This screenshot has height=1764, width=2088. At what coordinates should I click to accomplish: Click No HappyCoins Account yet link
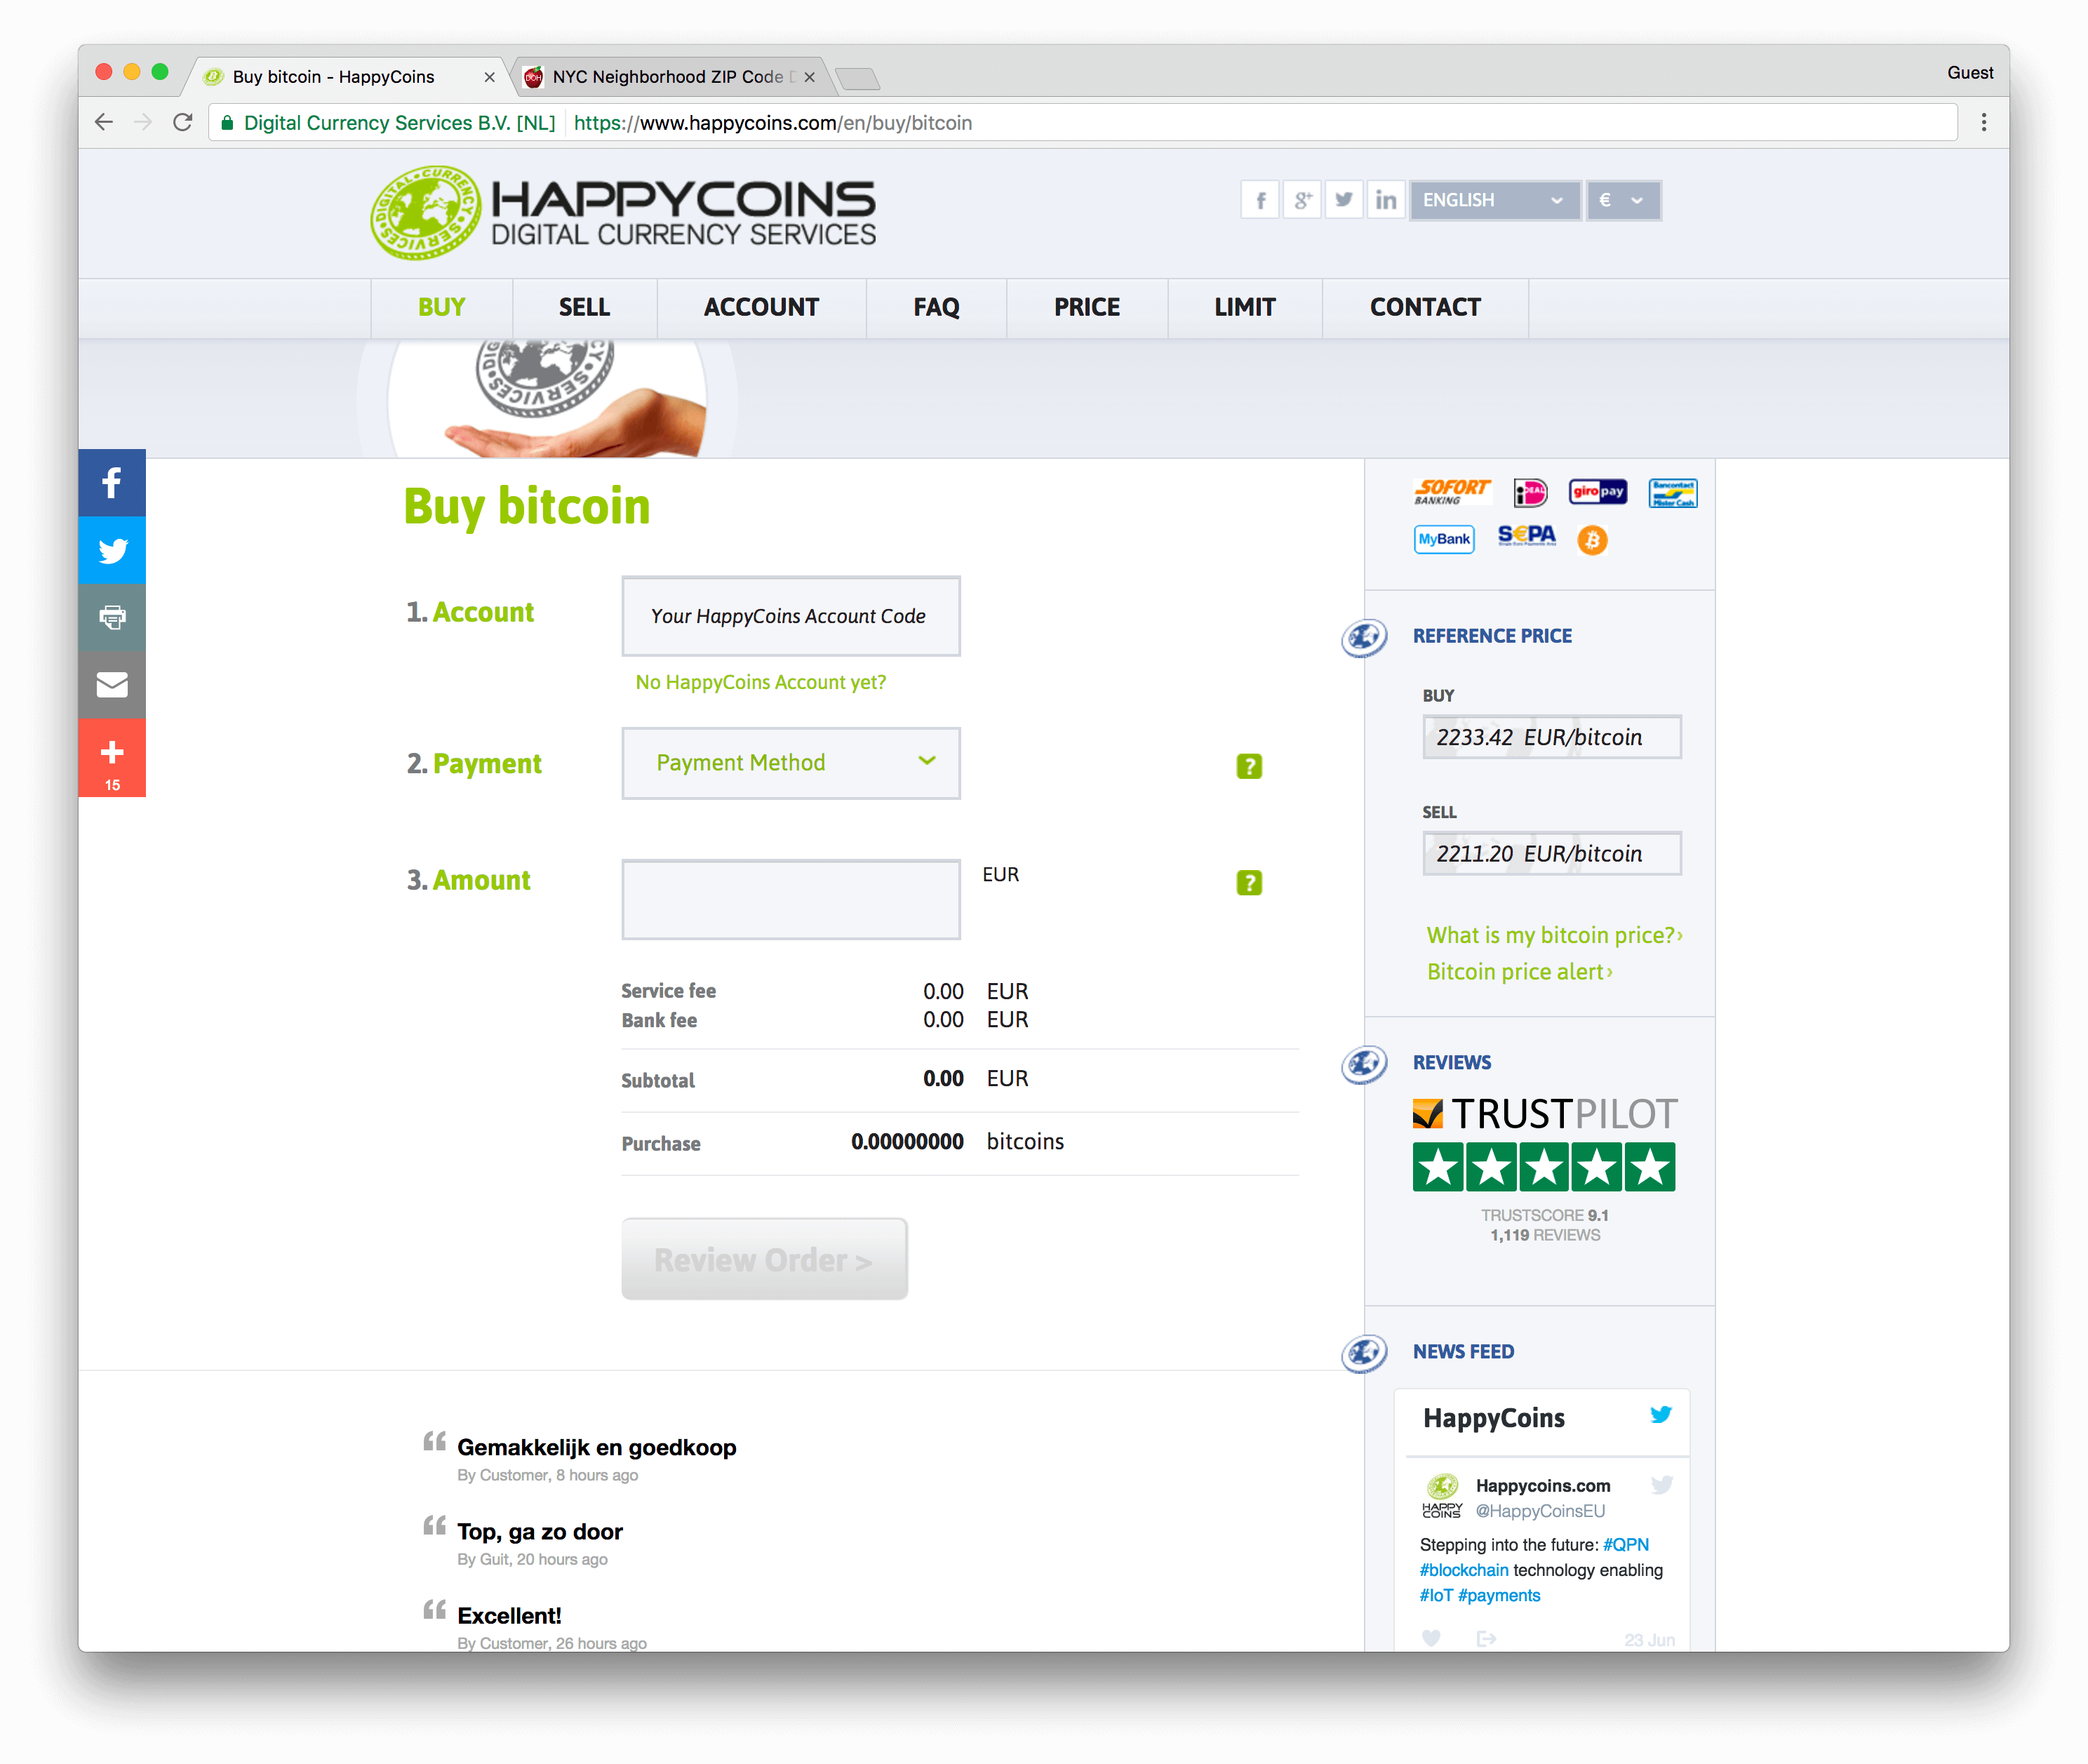tap(761, 682)
